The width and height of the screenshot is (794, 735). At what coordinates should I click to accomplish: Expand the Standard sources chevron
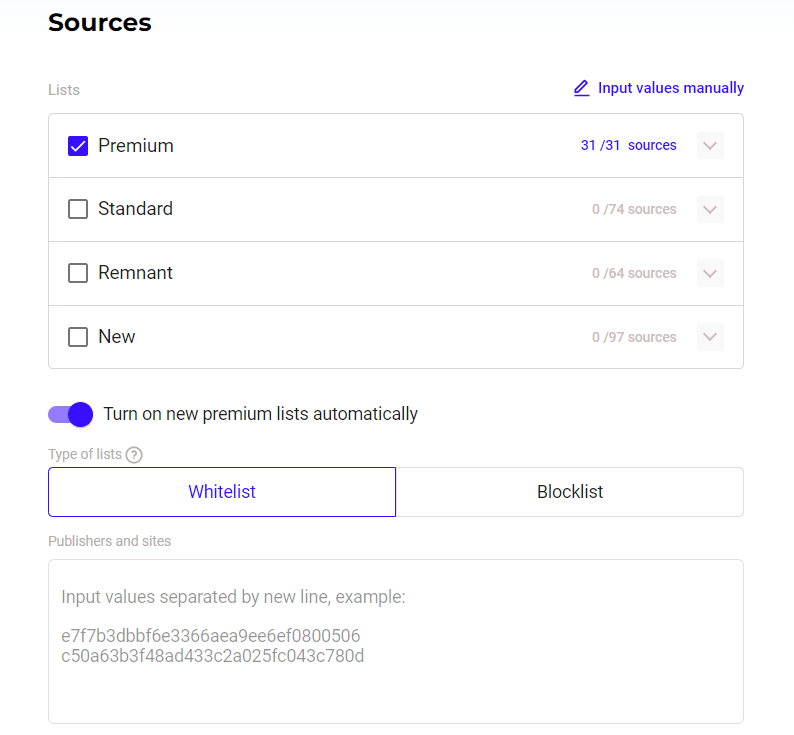[x=710, y=209]
